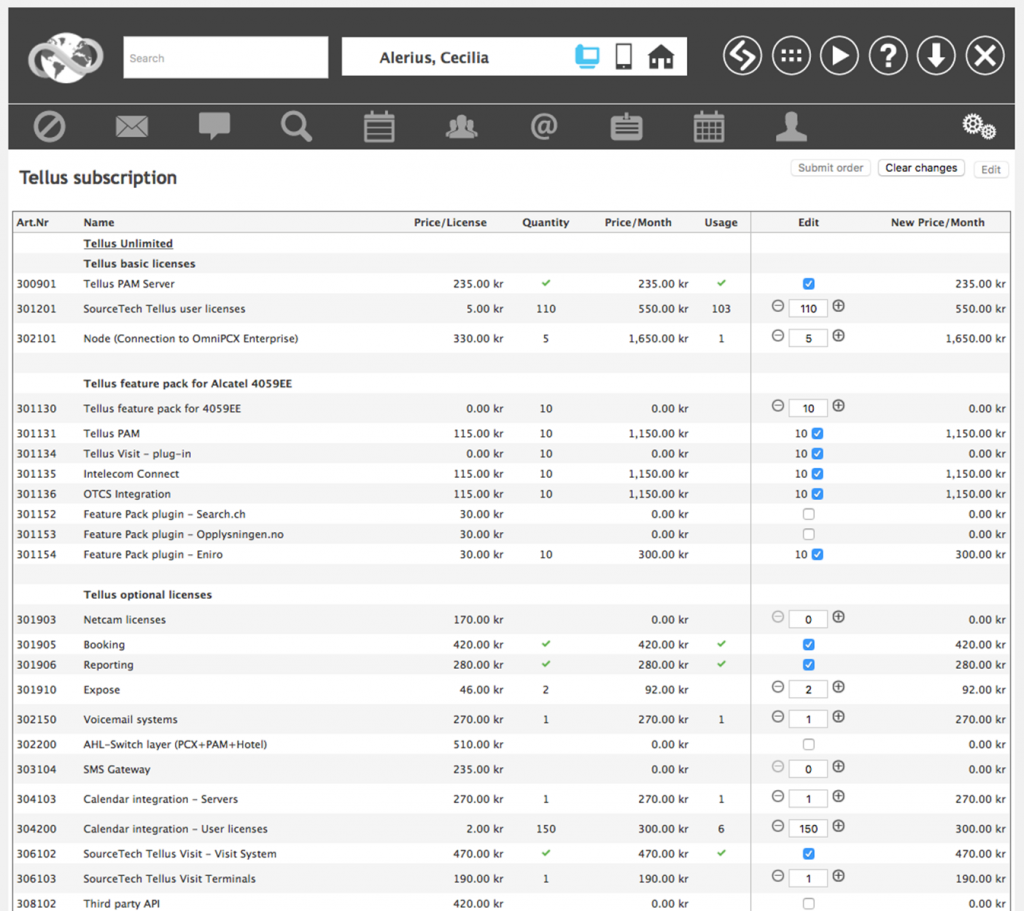The width and height of the screenshot is (1024, 911).
Task: Increase Calendar integration – Servers quantity
Action: (x=839, y=796)
